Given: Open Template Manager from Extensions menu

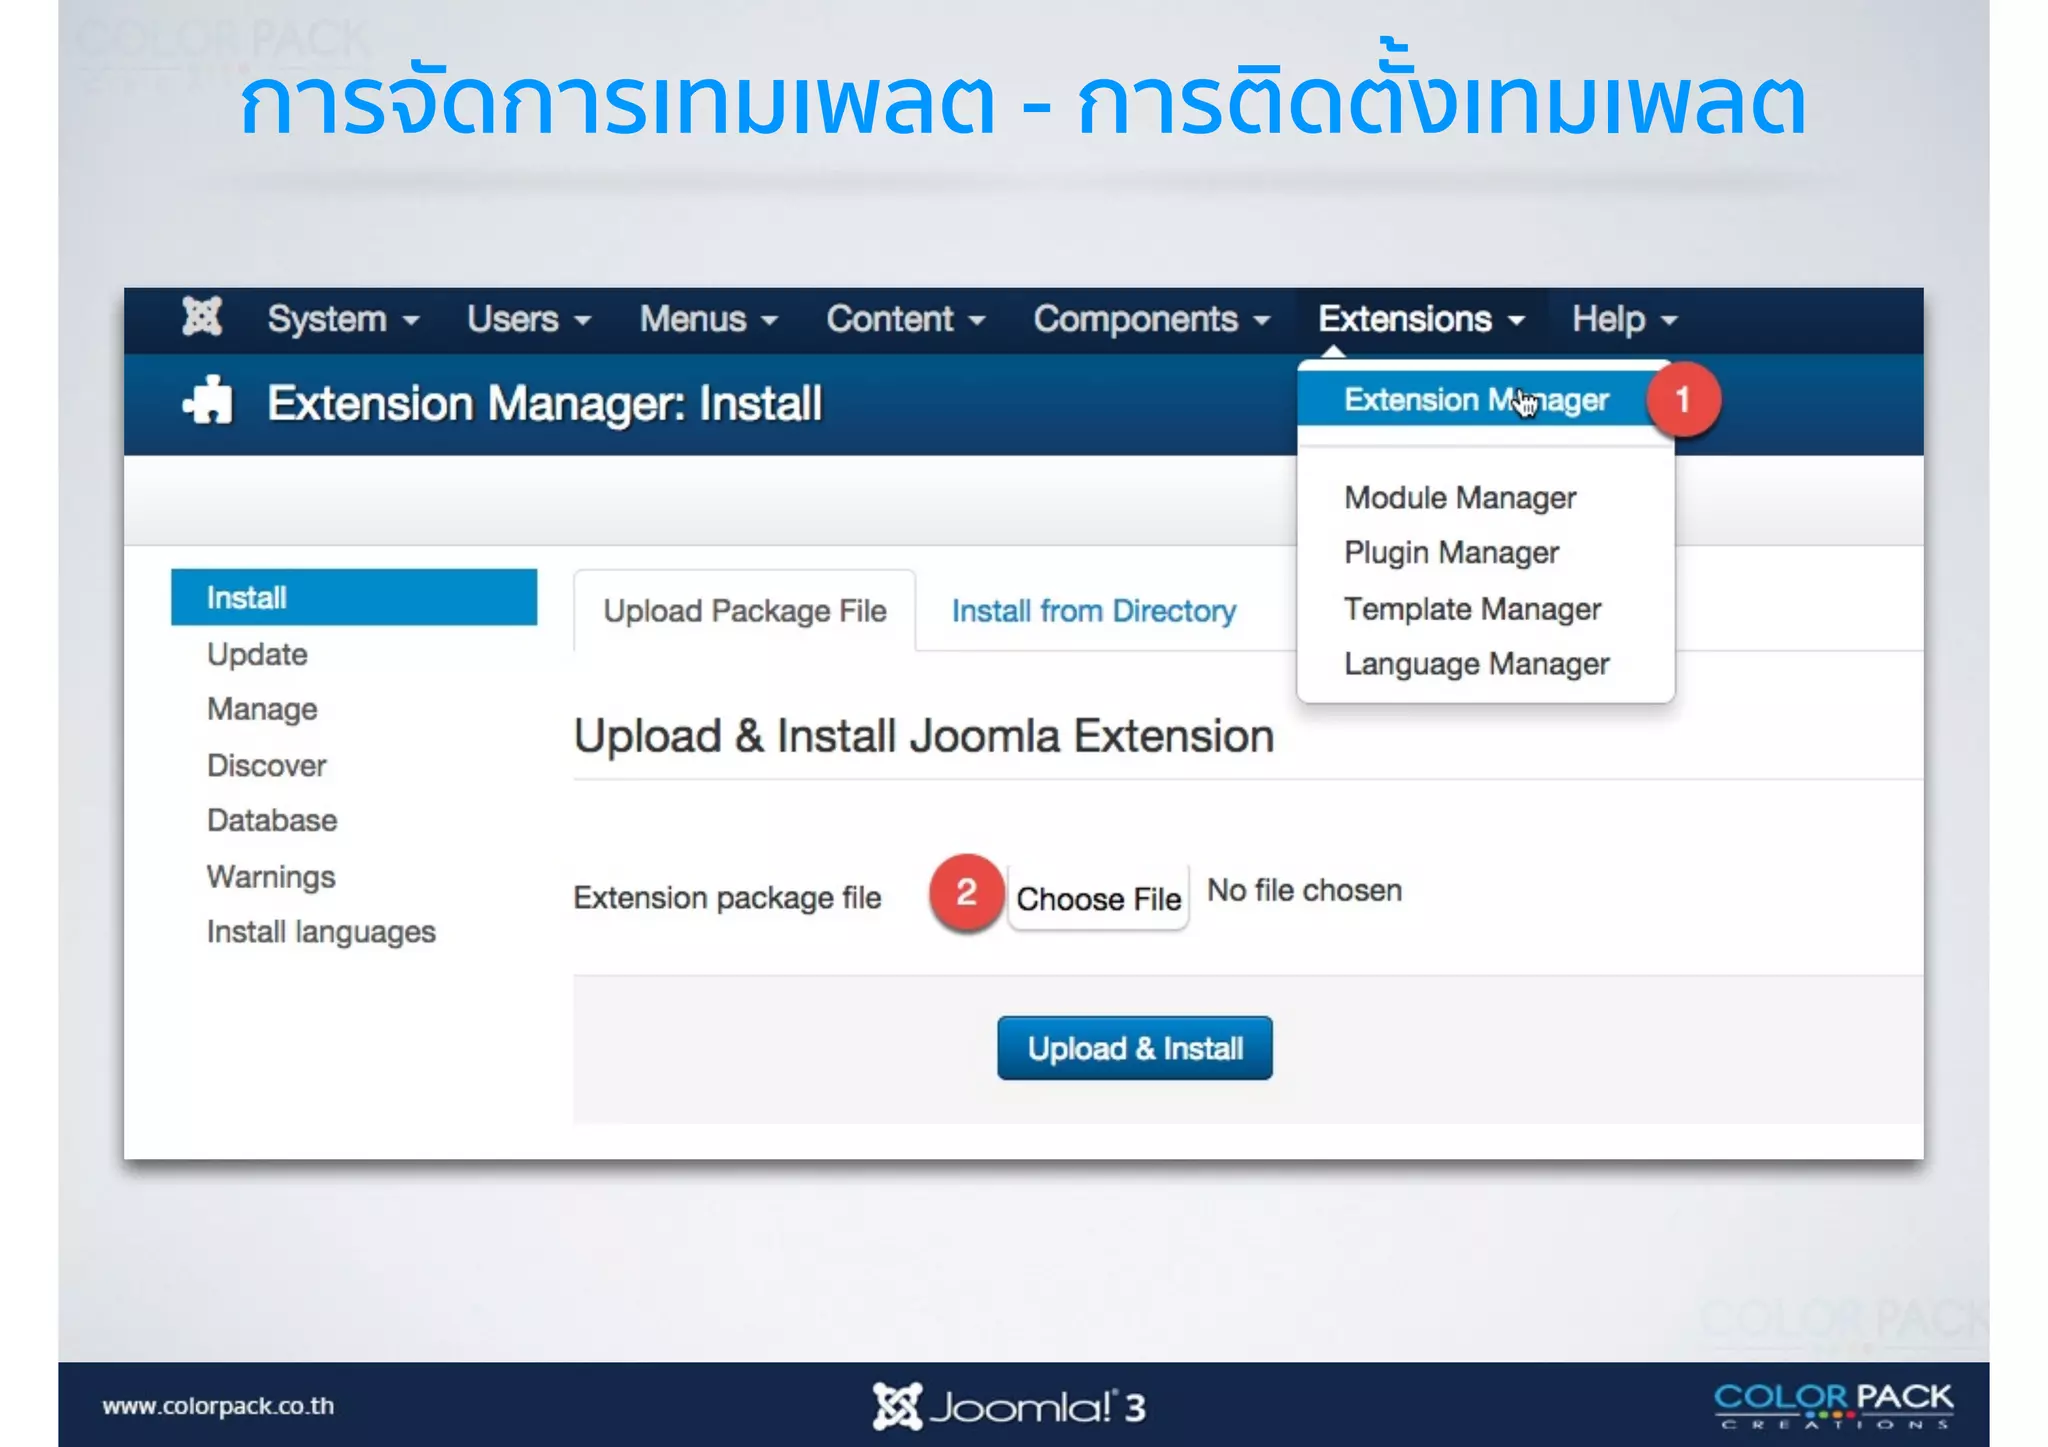Looking at the screenshot, I should point(1472,608).
